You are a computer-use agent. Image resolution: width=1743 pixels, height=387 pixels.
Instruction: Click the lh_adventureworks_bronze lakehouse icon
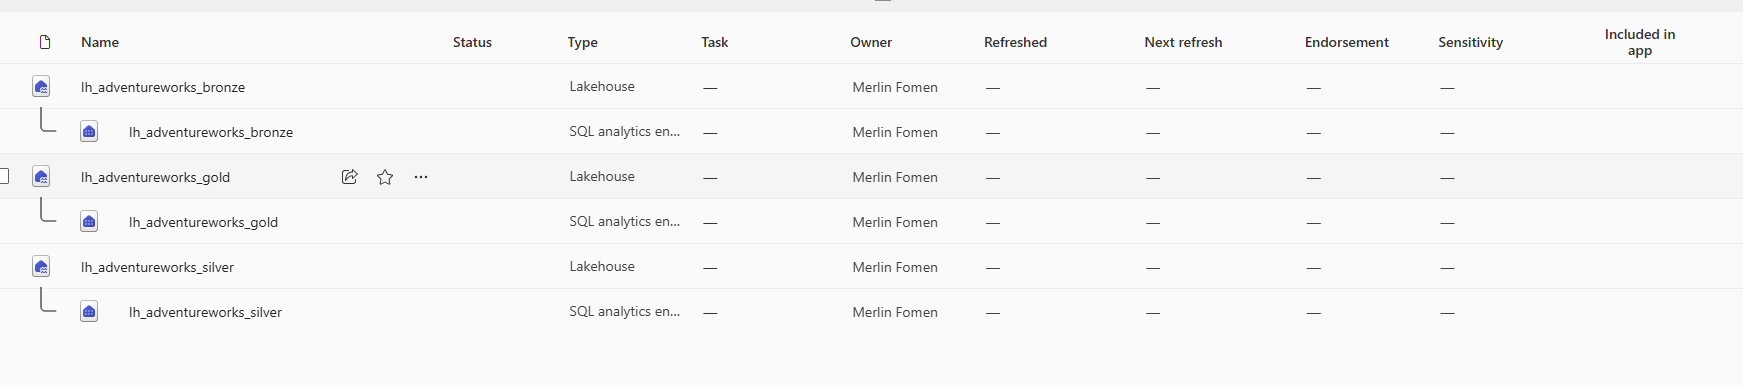tap(41, 87)
